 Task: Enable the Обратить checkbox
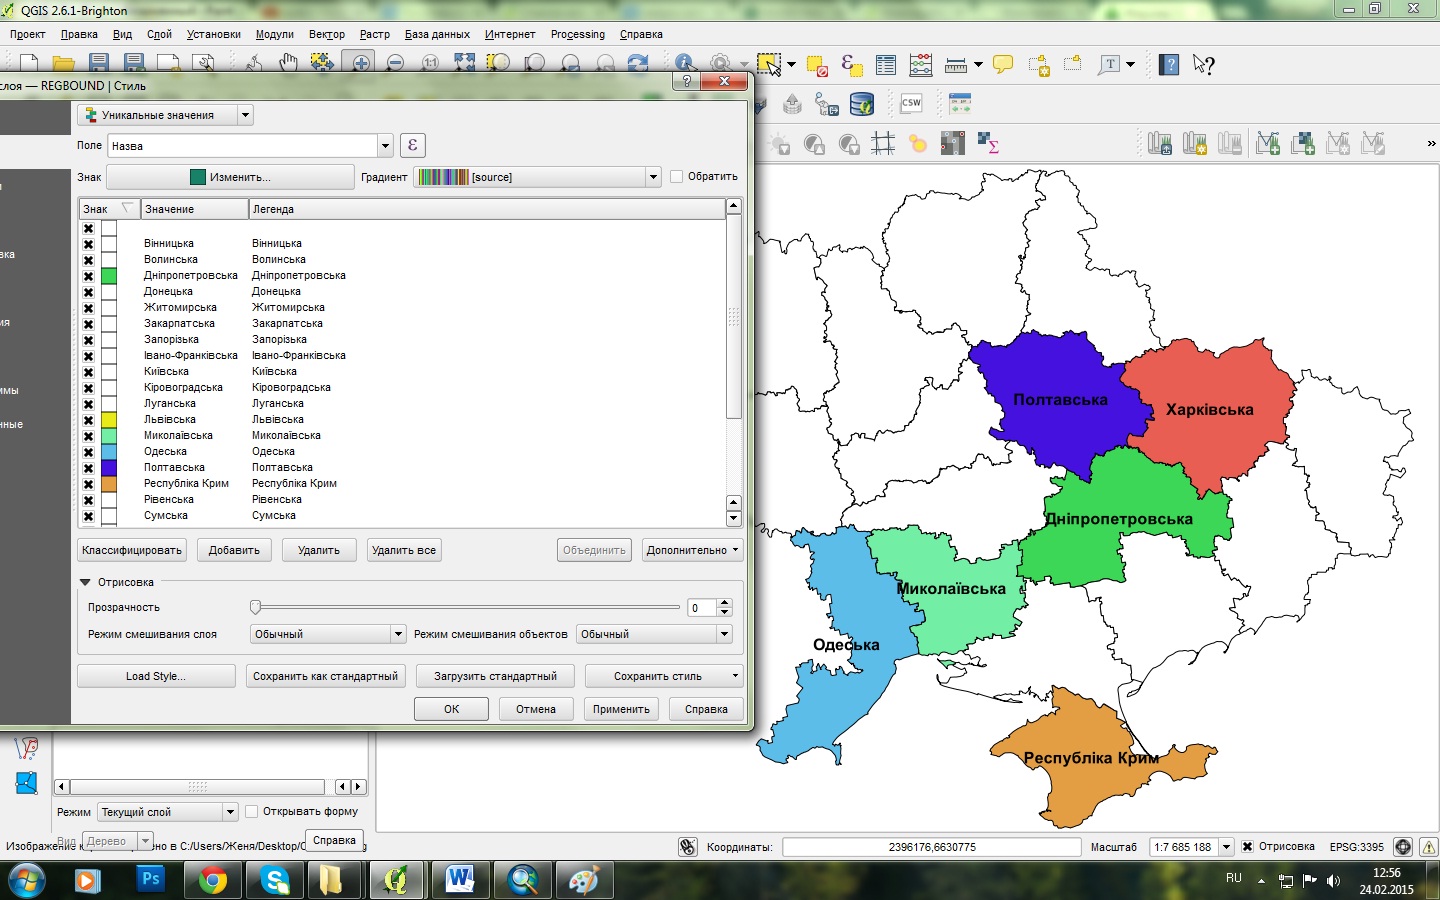677,177
